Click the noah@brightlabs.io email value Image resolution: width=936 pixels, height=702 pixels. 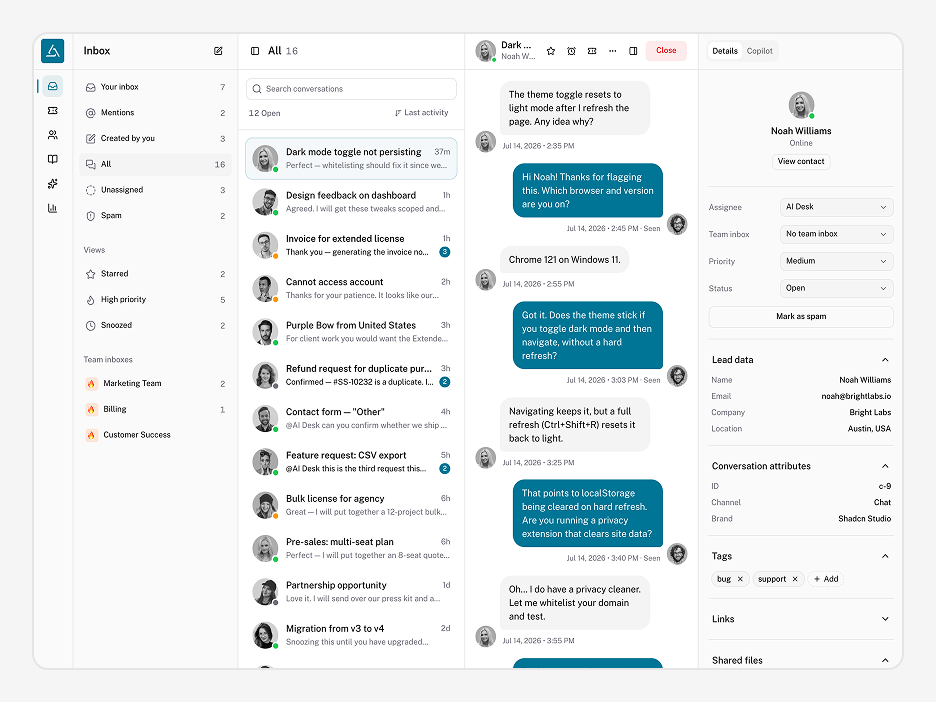click(856, 396)
